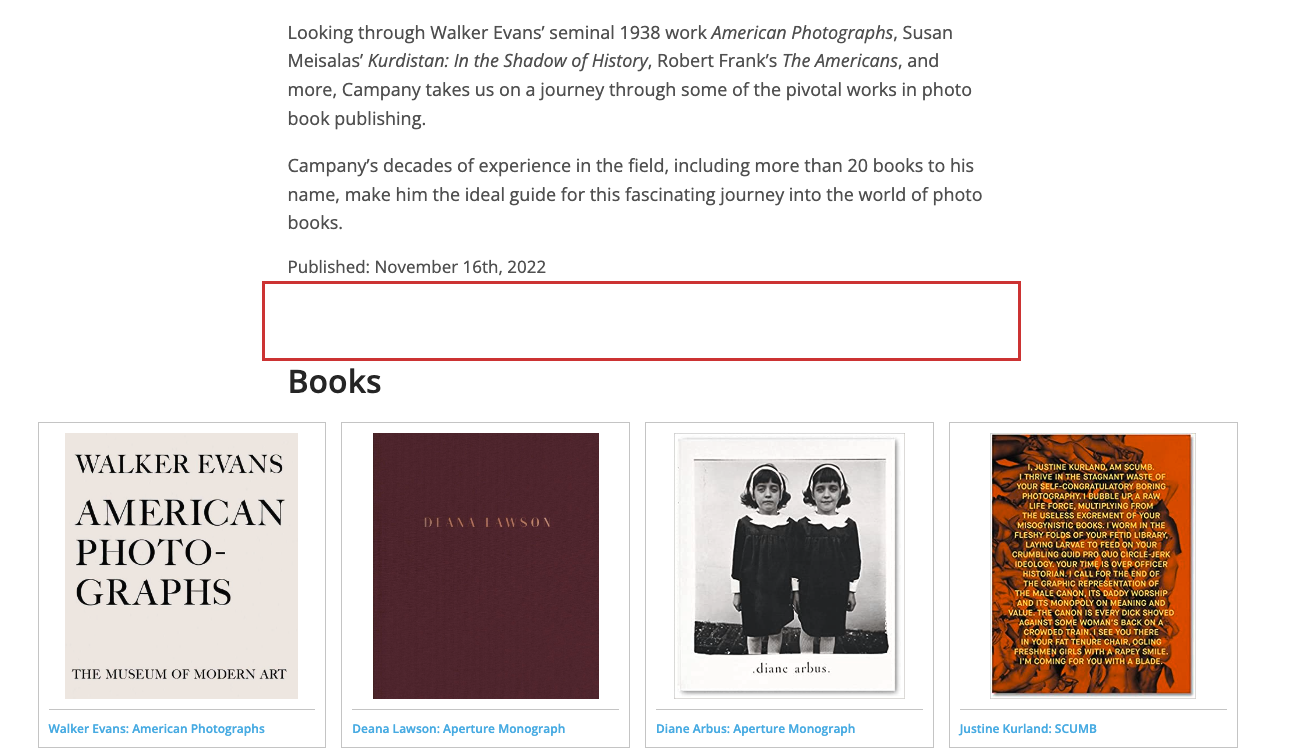This screenshot has width=1305, height=756.
Task: Open the orange Justine Kurland SCUMB cover
Action: 1092,565
